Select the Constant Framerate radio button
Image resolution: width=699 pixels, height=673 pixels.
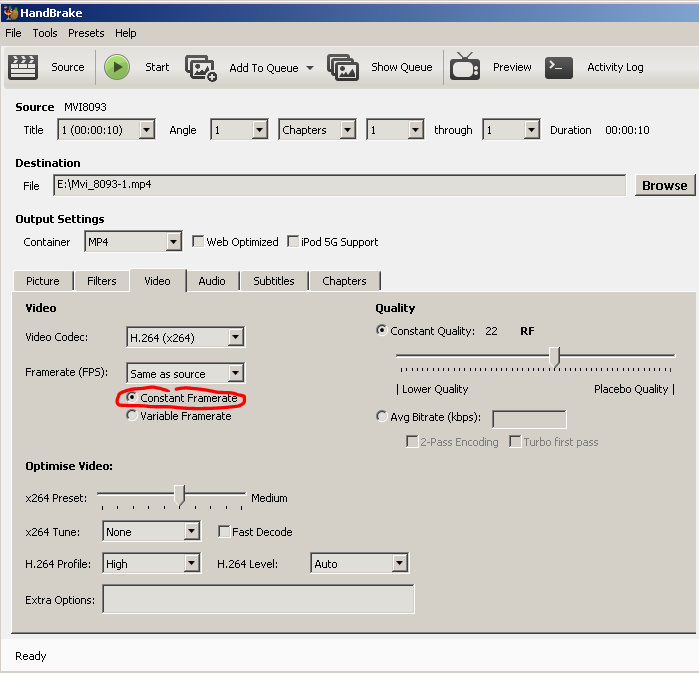click(x=132, y=397)
